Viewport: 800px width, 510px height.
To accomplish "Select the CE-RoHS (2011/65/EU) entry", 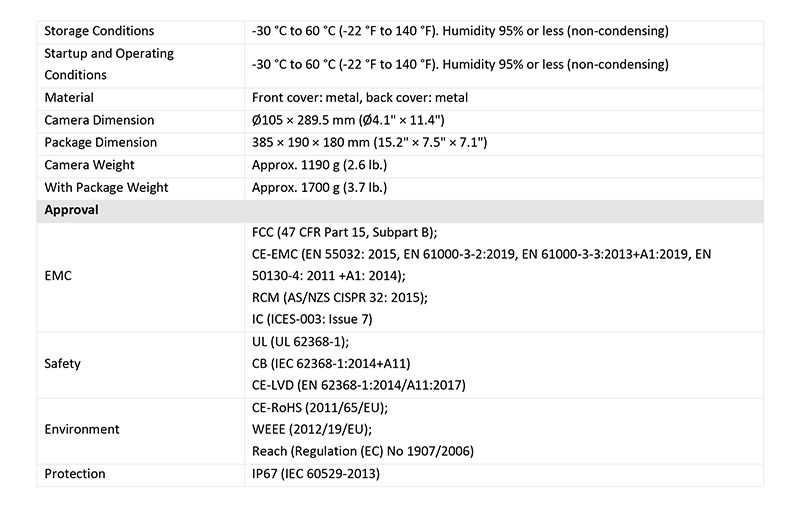I will pyautogui.click(x=320, y=408).
